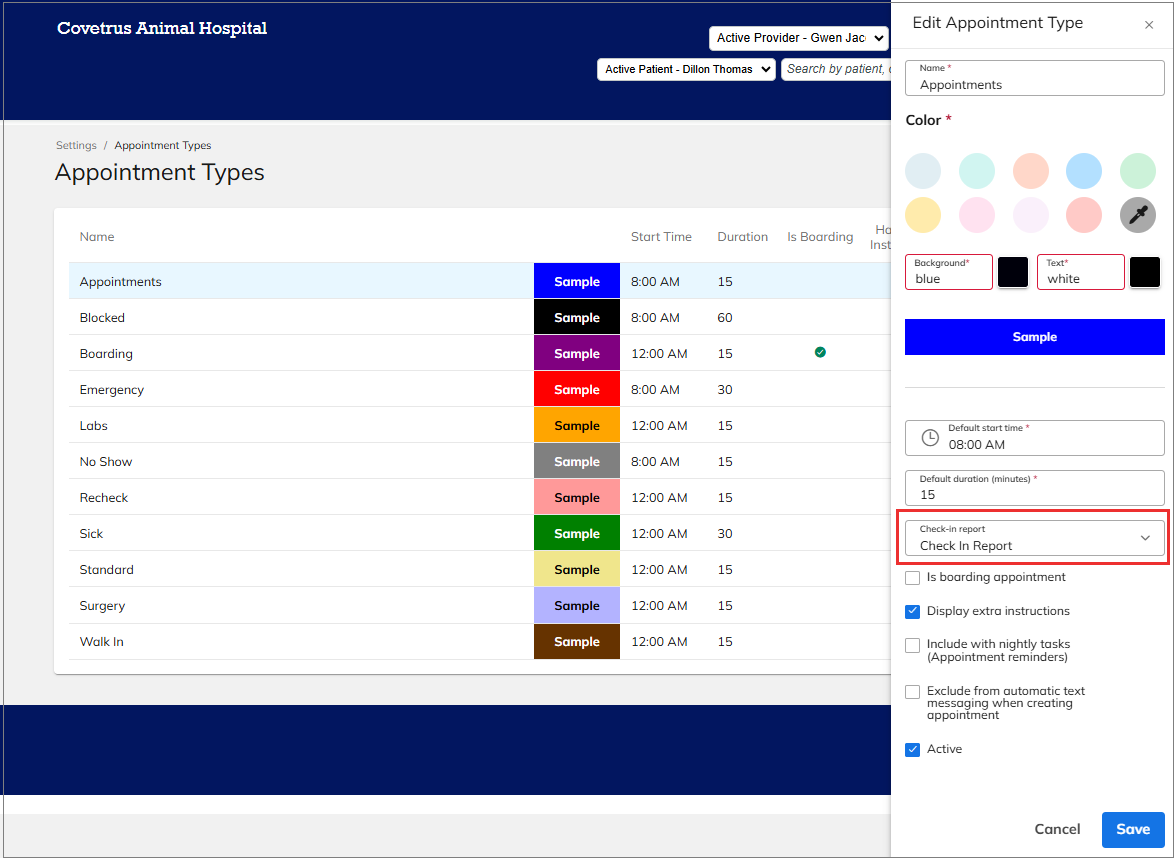Click the brown Walk In Sample swatch

coord(577,642)
